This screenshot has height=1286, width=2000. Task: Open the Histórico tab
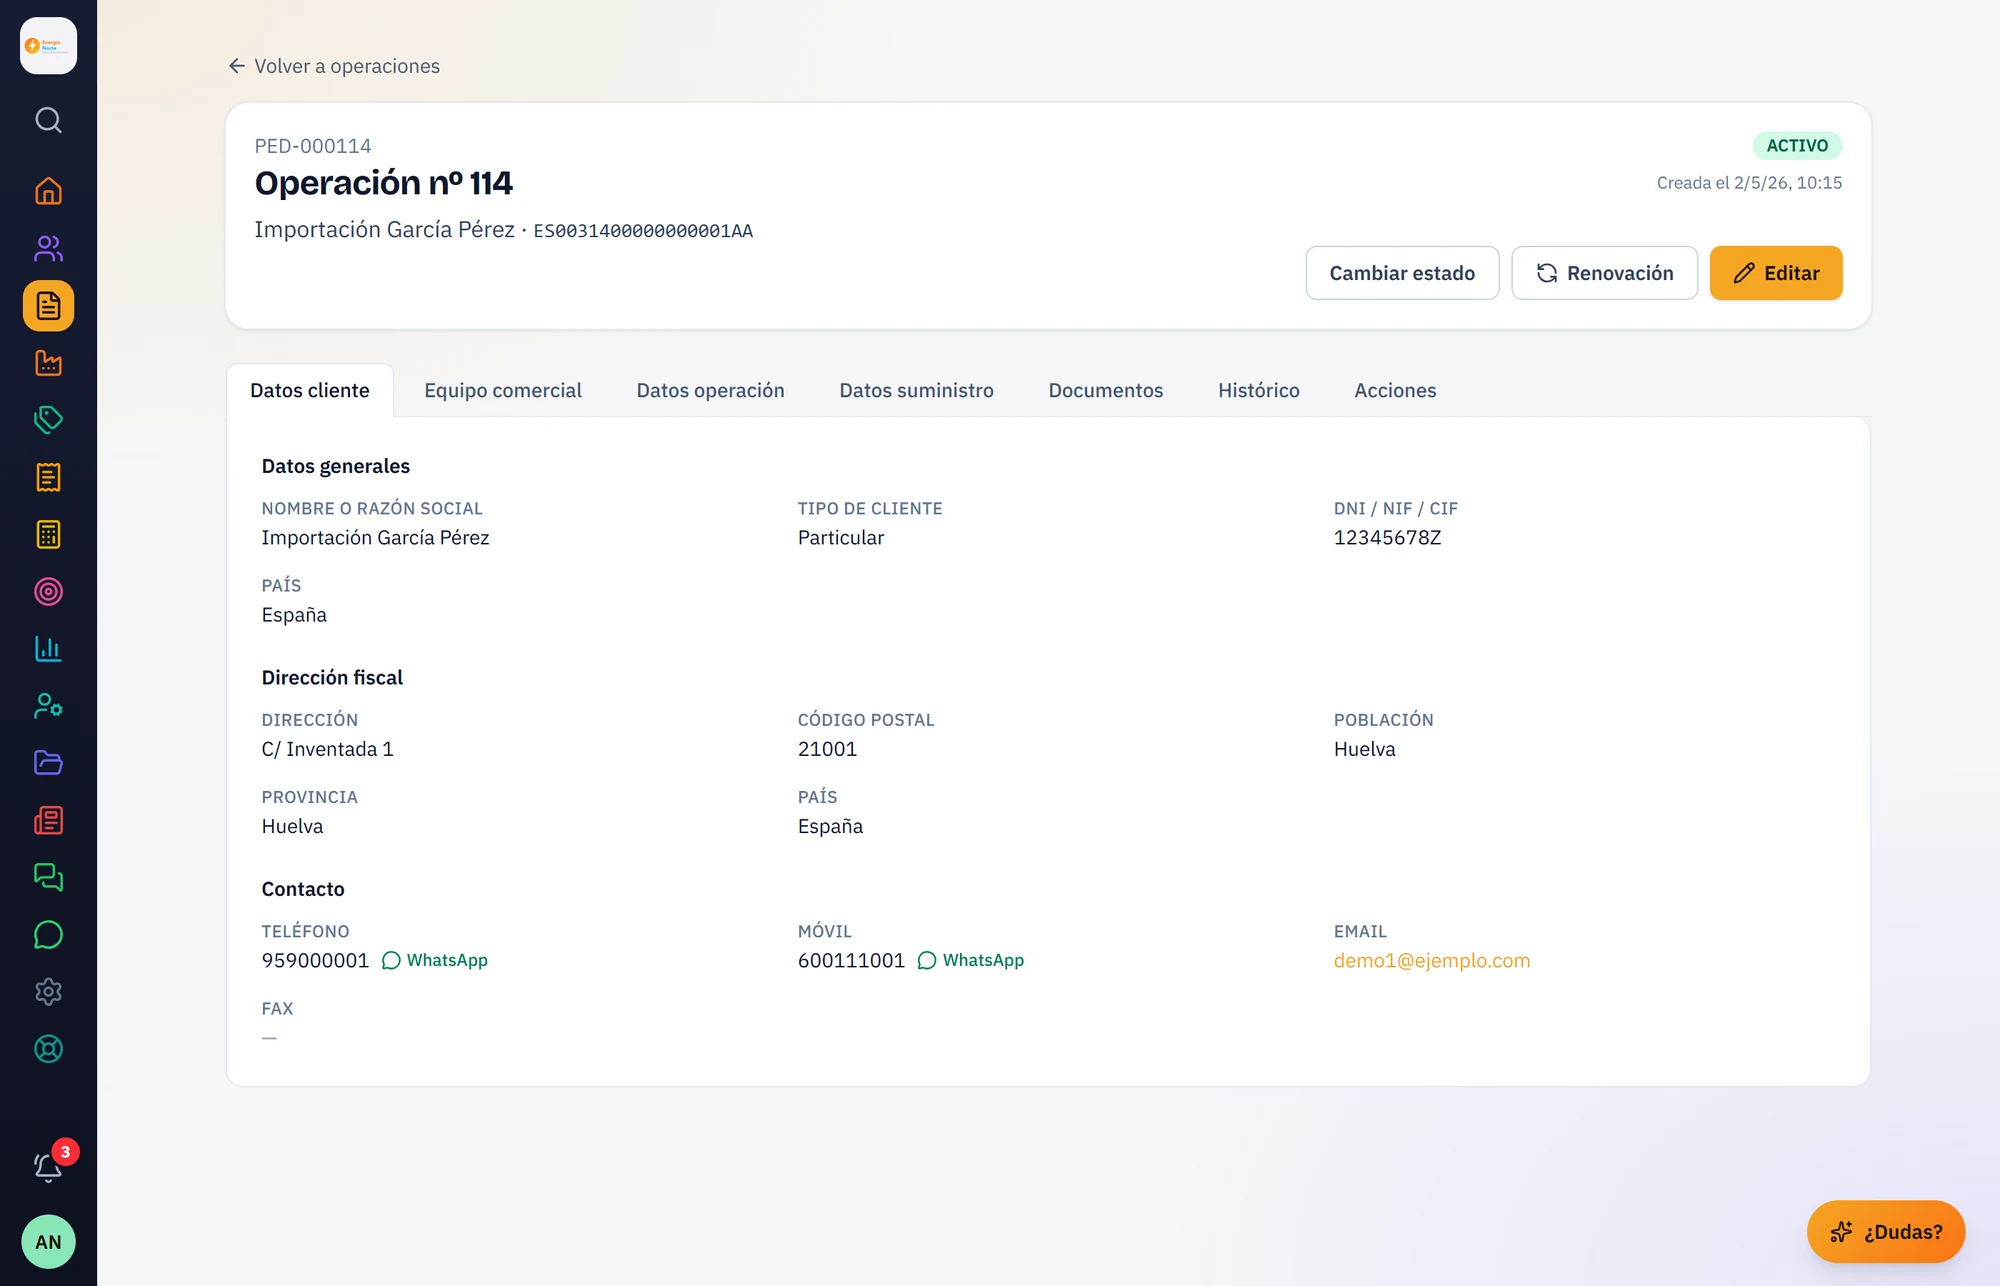[1259, 390]
